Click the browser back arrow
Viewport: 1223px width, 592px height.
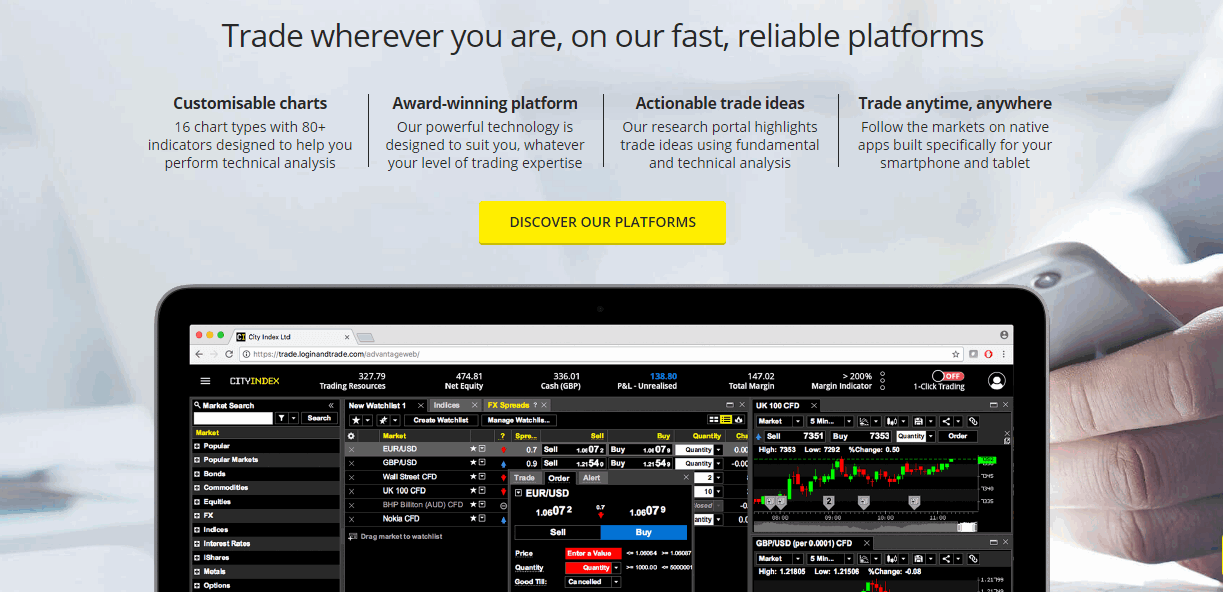[199, 354]
